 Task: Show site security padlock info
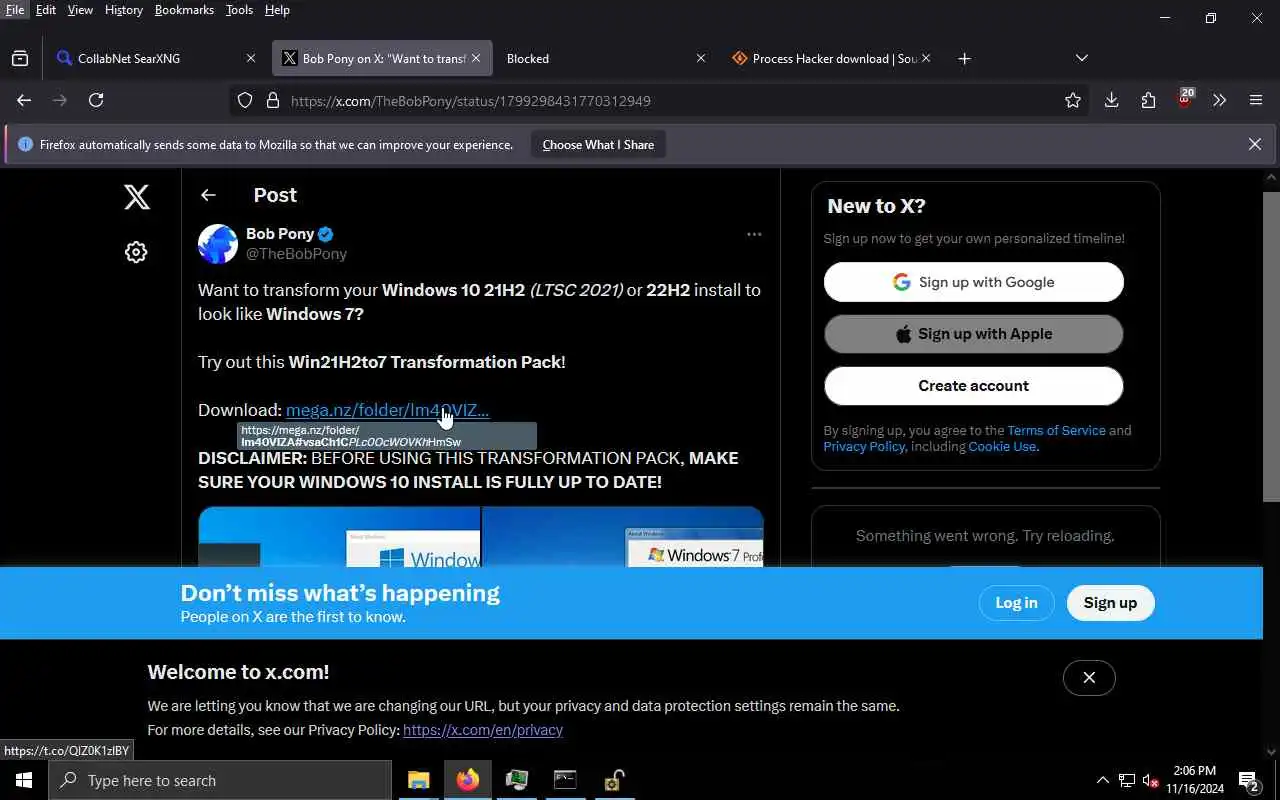pos(272,100)
